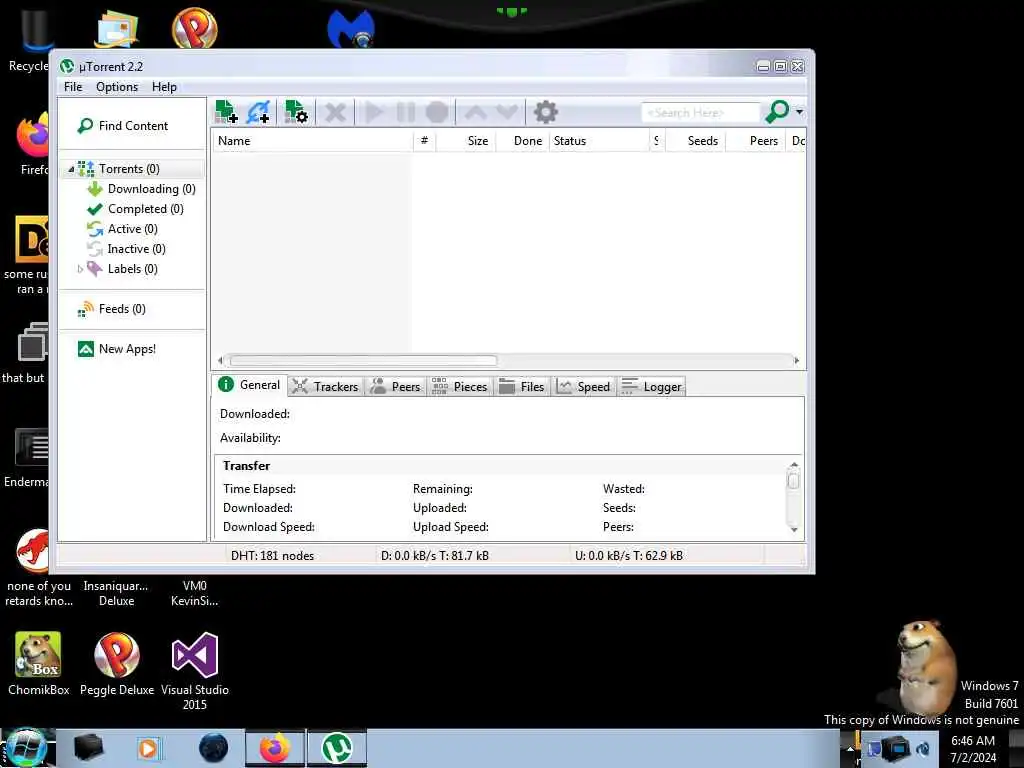The height and width of the screenshot is (768, 1024).
Task: Open Preferences via the gear icon
Action: (545, 112)
